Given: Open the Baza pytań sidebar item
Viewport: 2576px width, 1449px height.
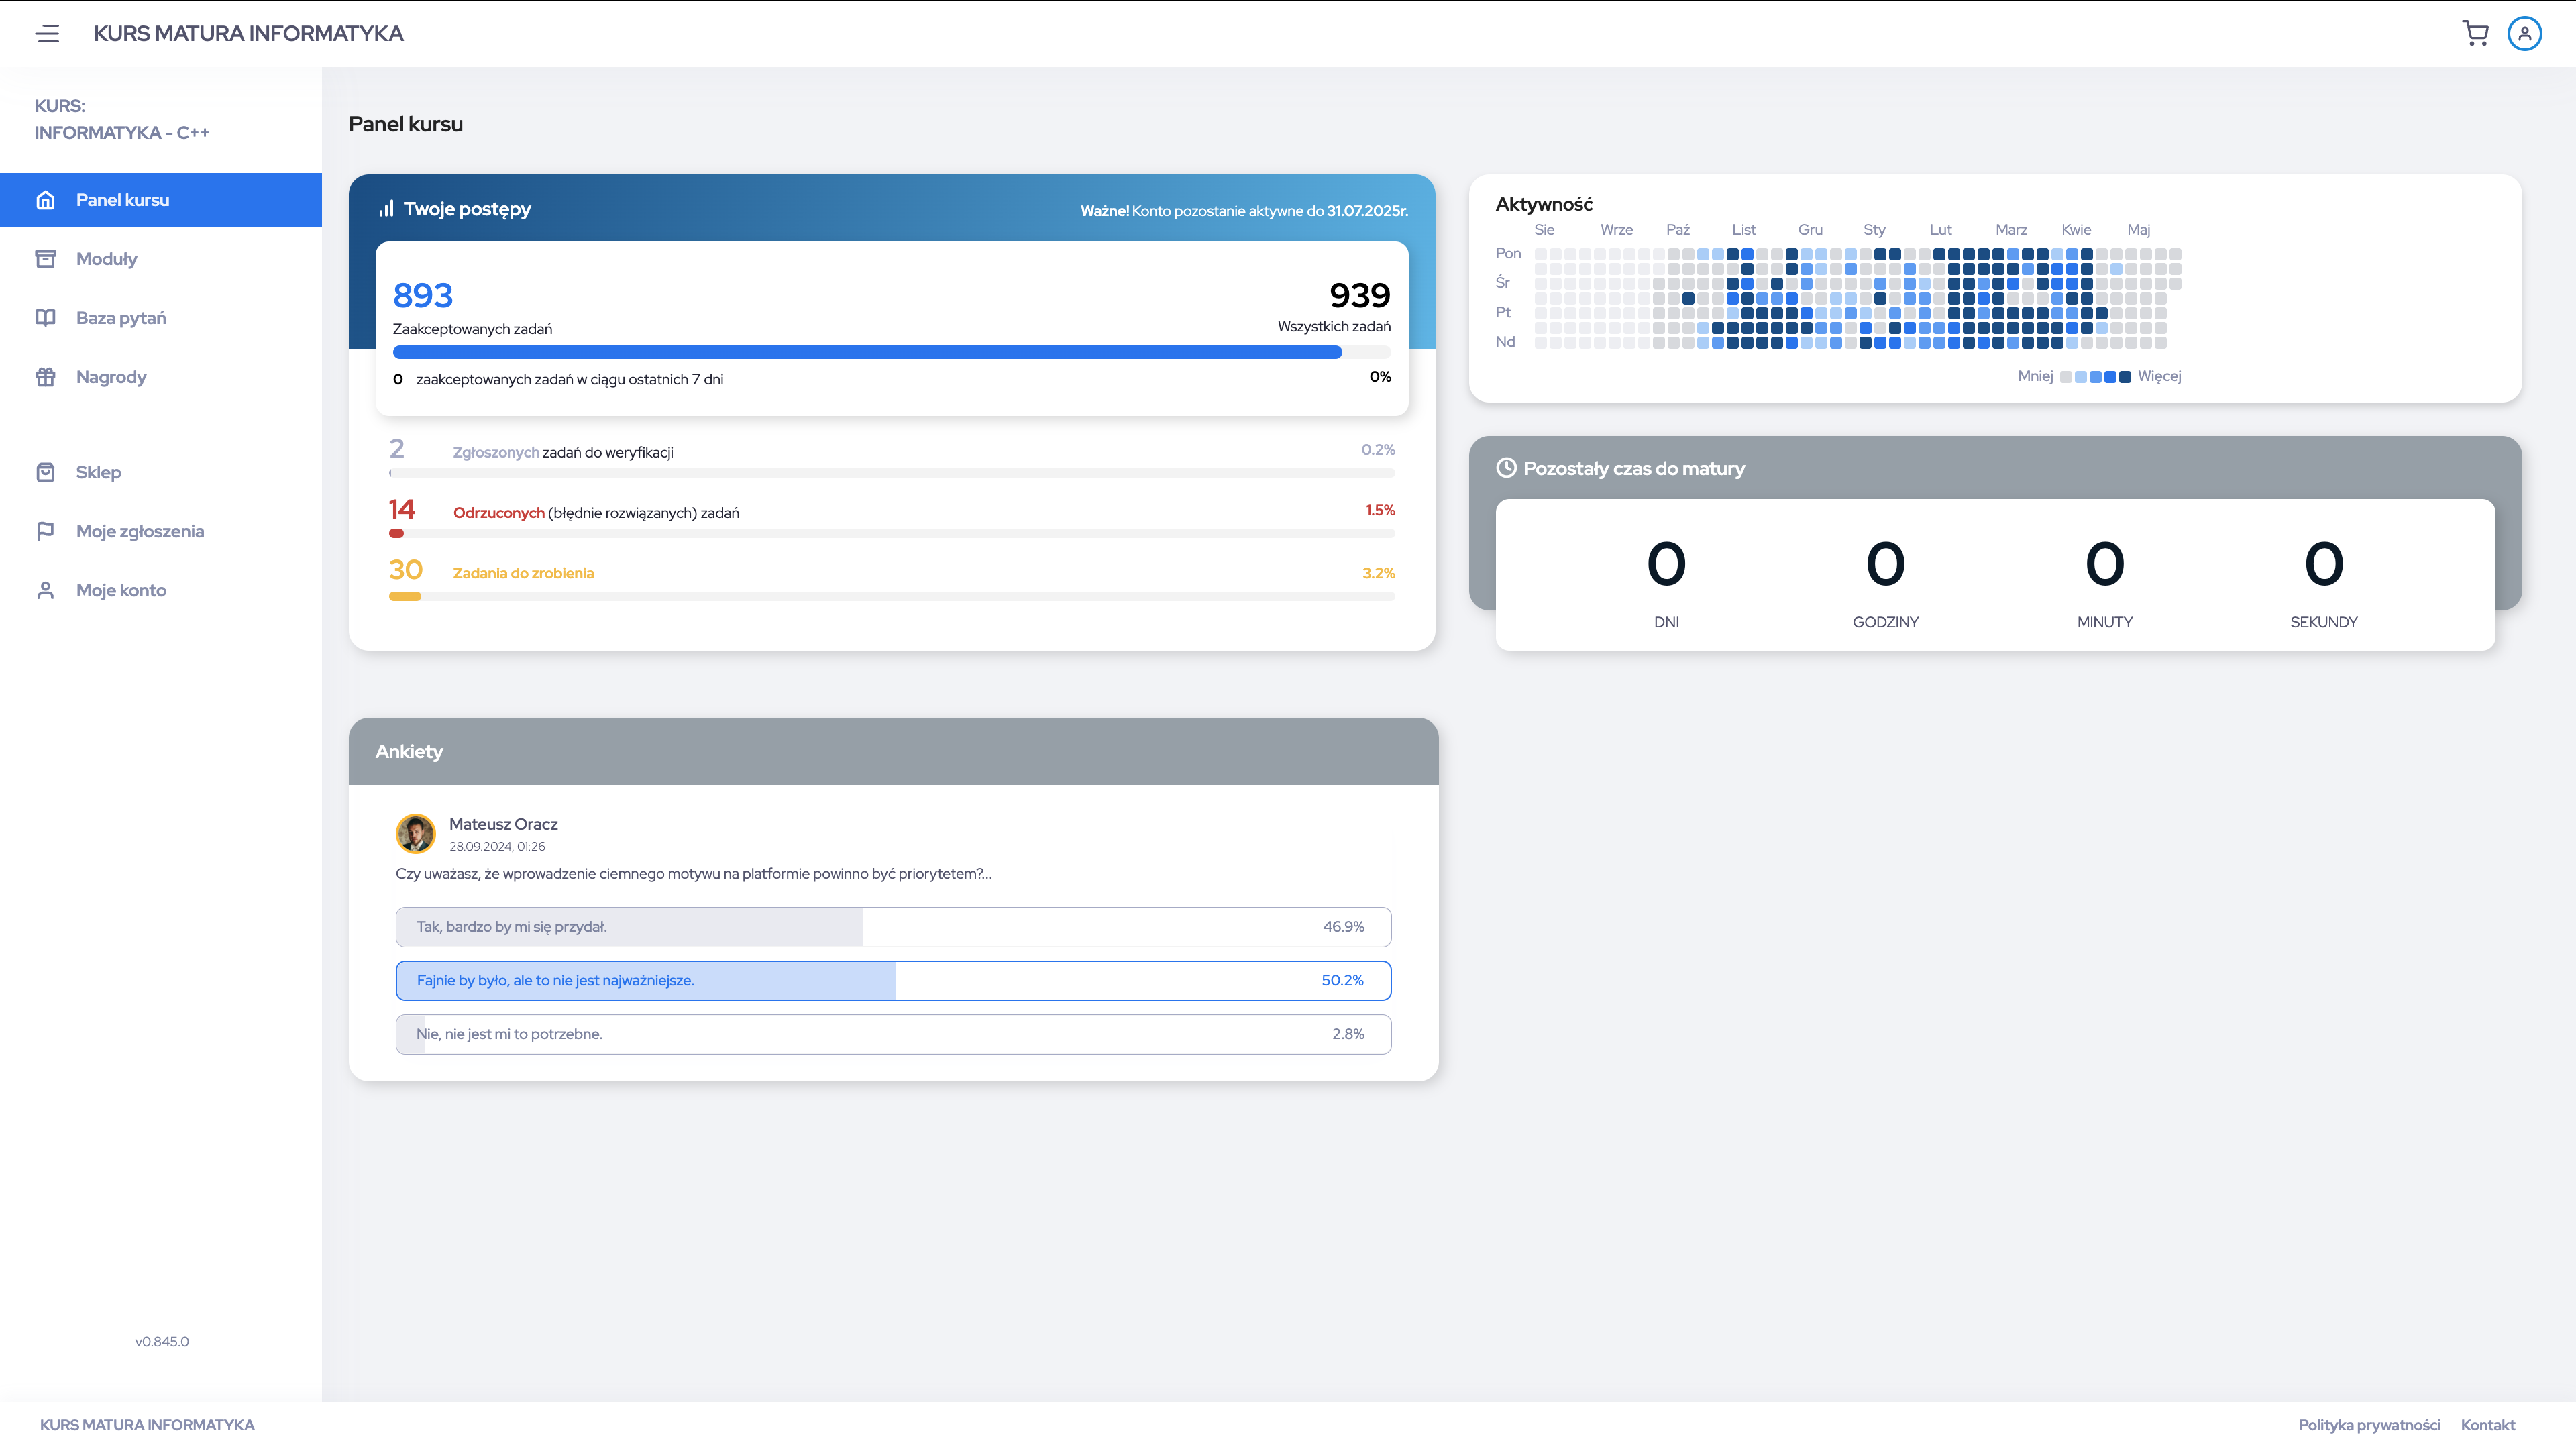Looking at the screenshot, I should tap(161, 318).
